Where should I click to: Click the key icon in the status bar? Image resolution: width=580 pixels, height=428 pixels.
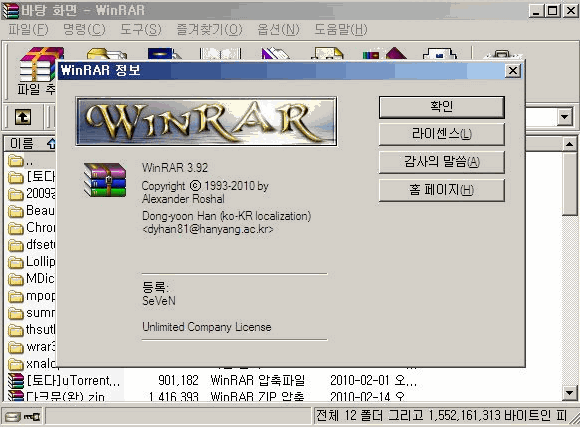[32, 417]
